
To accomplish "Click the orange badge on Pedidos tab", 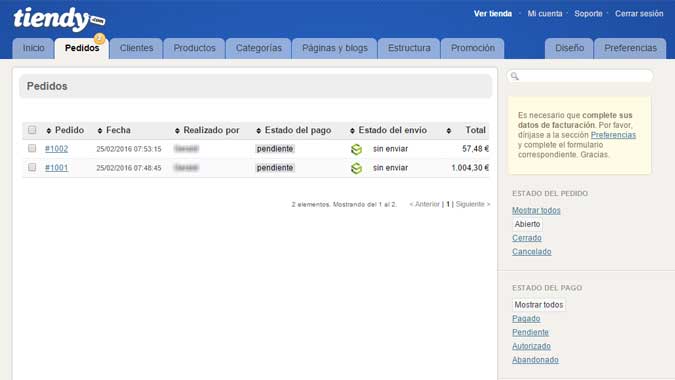I will pyautogui.click(x=99, y=39).
